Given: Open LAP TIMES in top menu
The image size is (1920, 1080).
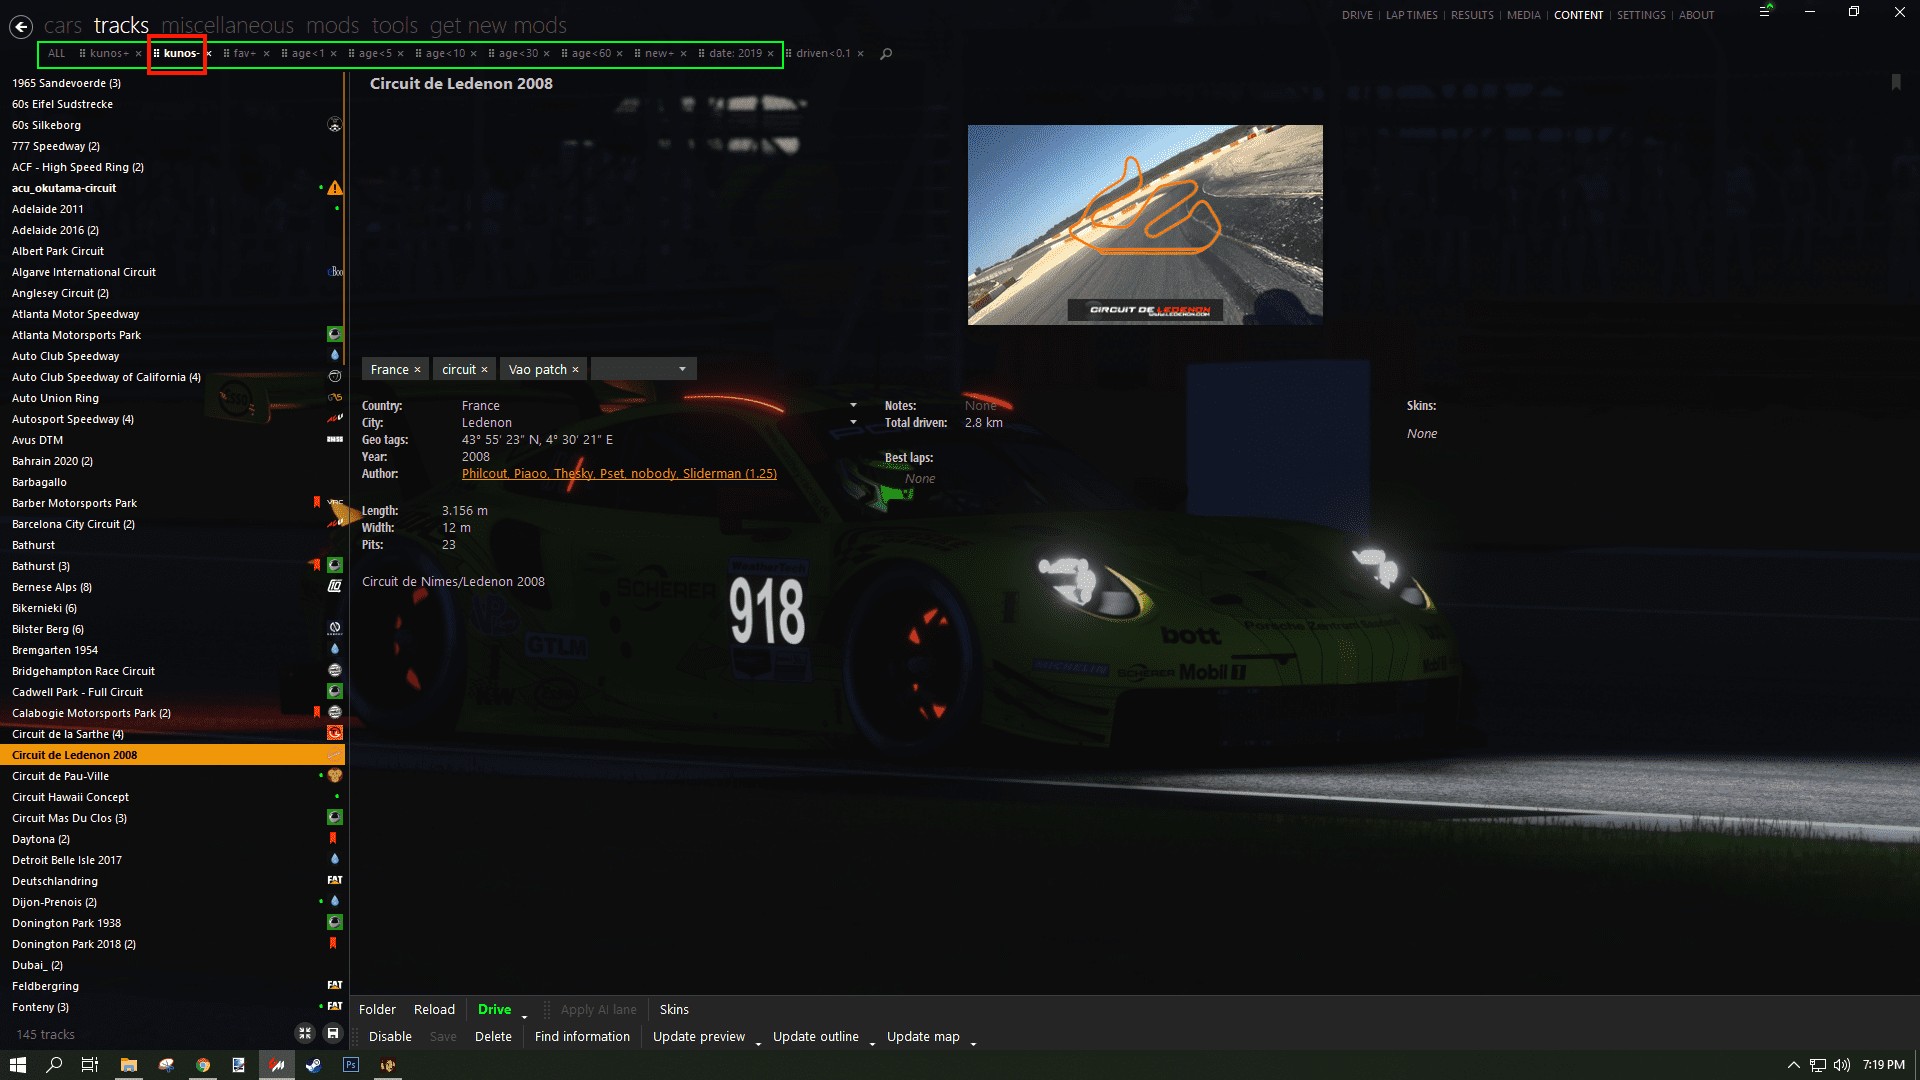Looking at the screenshot, I should 1412,15.
